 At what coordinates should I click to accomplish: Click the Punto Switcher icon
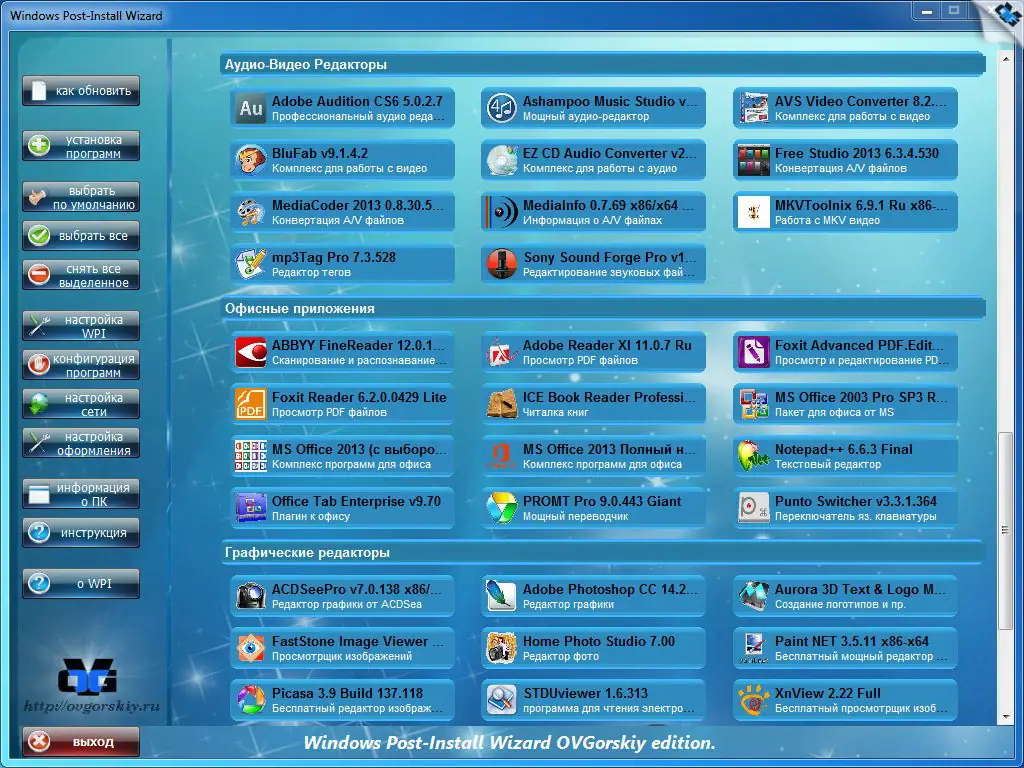[754, 508]
